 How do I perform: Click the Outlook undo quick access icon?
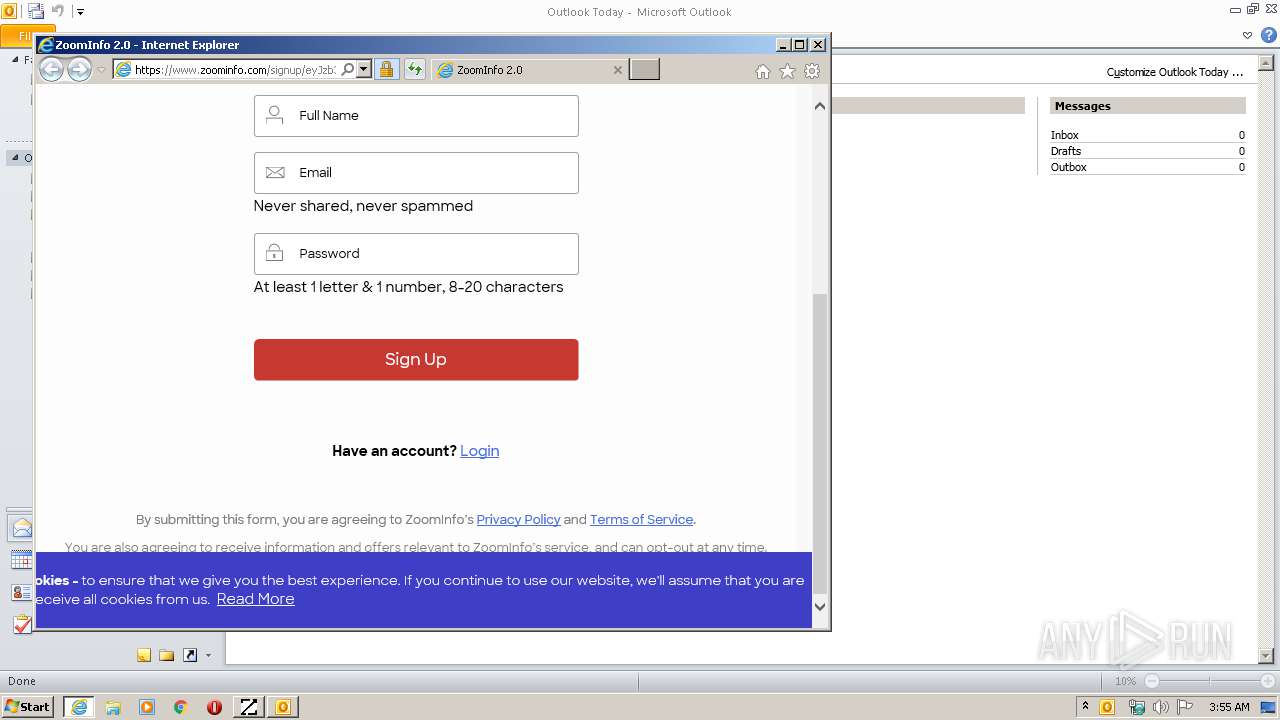point(58,11)
